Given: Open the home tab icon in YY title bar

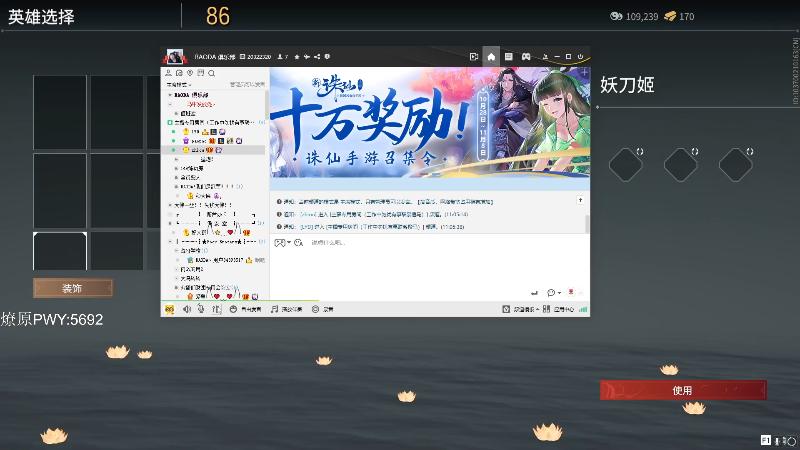Looking at the screenshot, I should click(x=491, y=57).
